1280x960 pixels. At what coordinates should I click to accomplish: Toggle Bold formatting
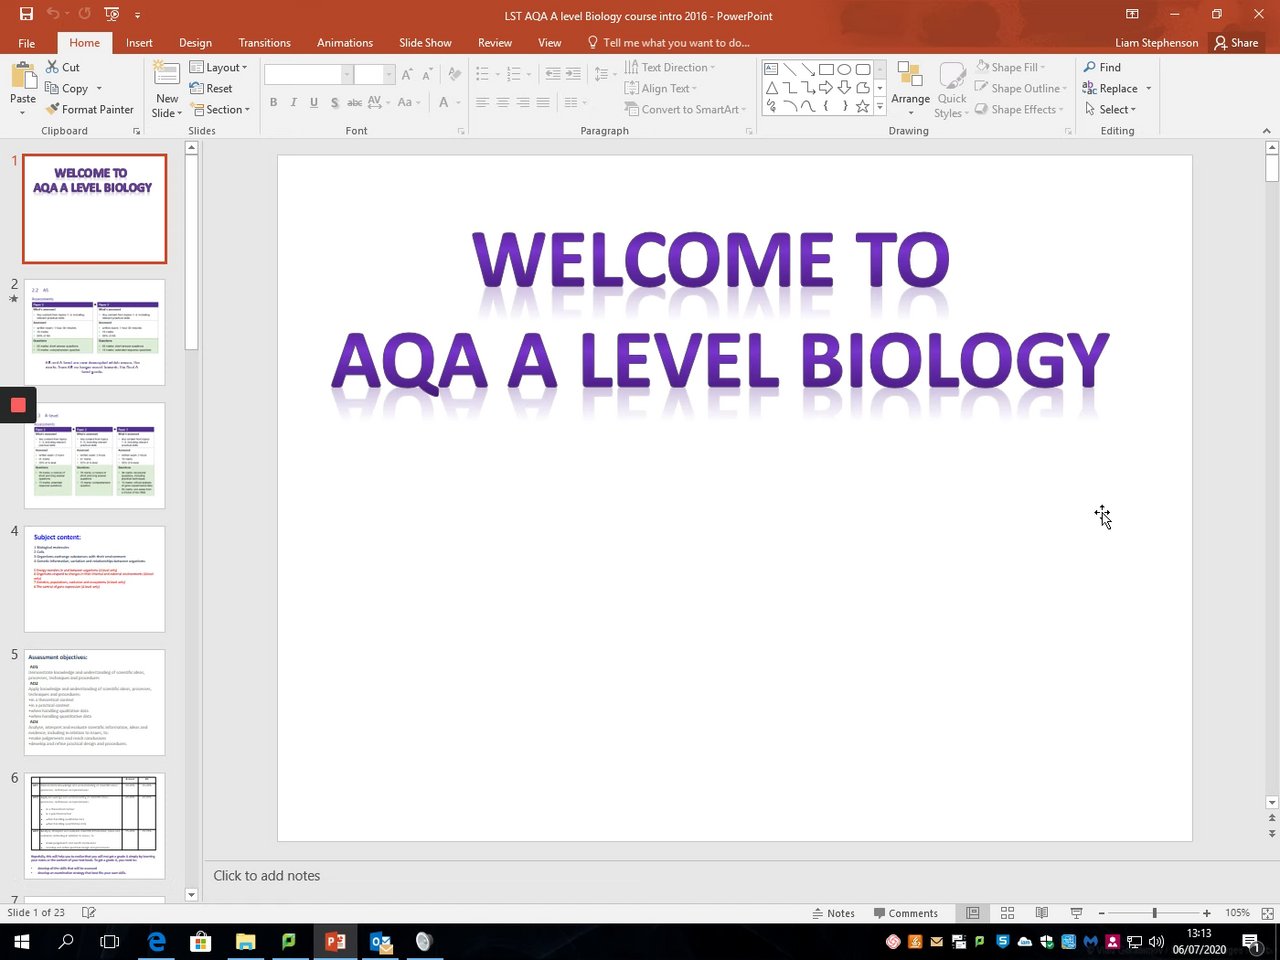pos(273,102)
